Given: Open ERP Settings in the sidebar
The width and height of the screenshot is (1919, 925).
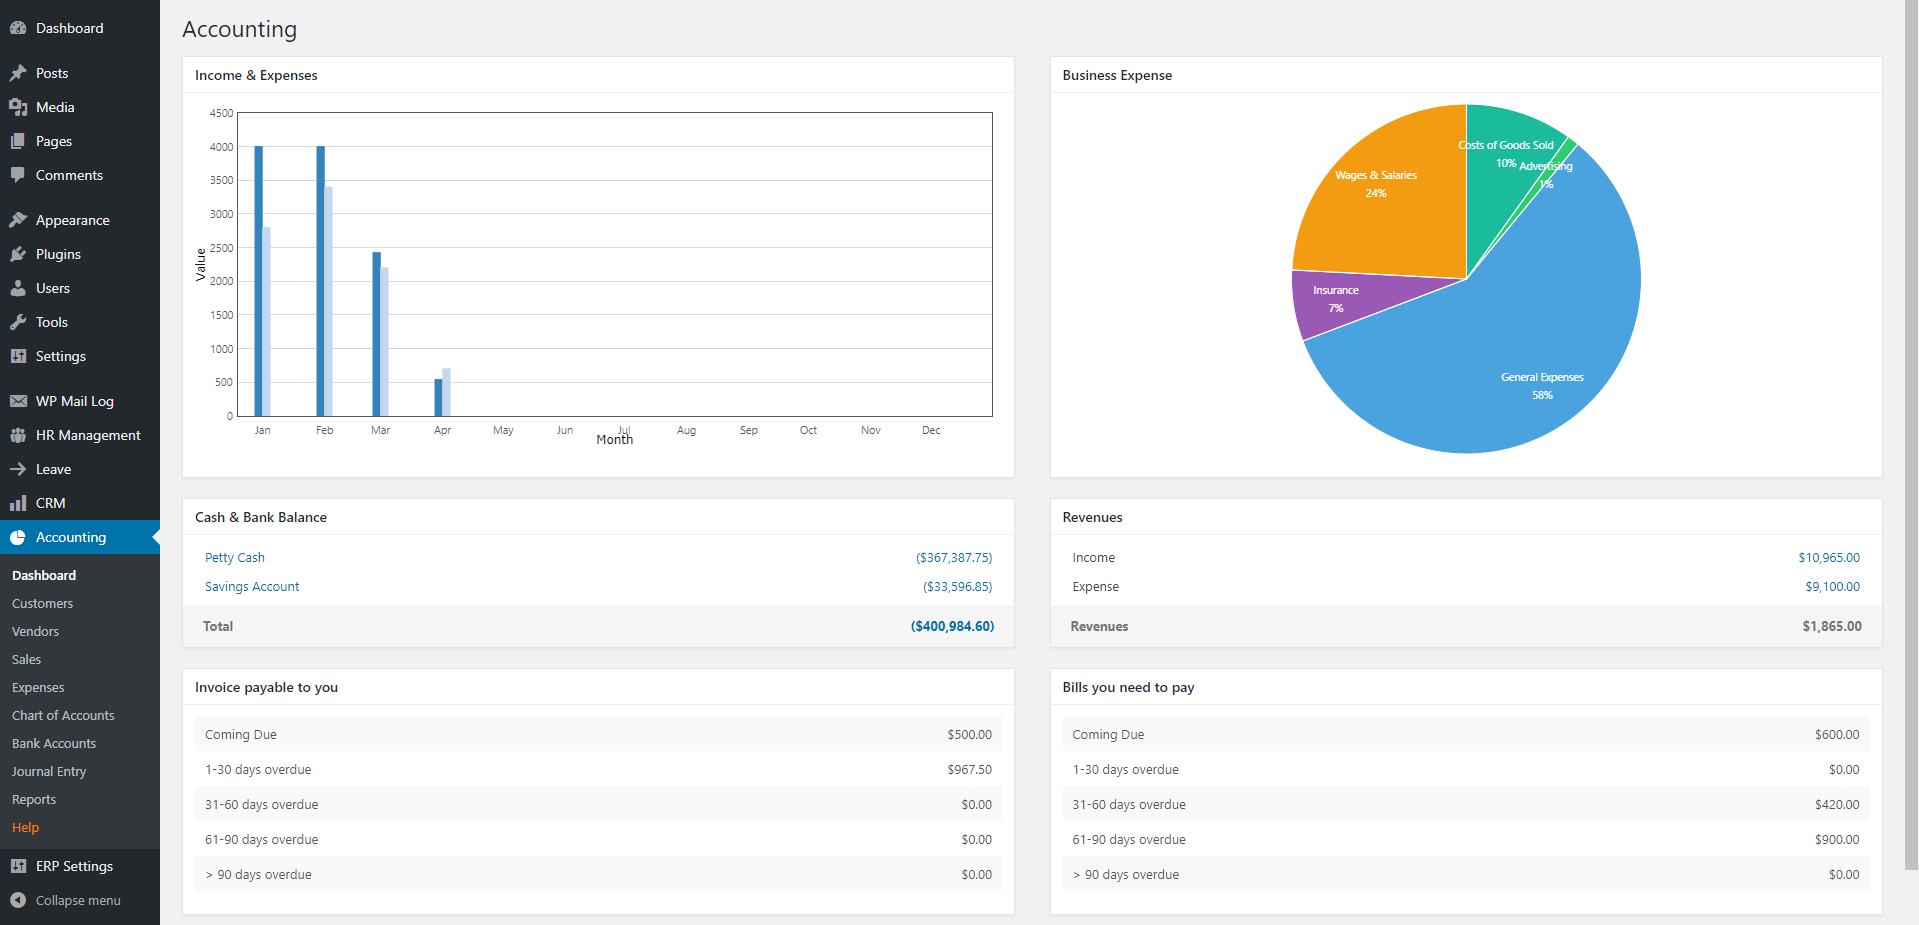Looking at the screenshot, I should tap(74, 866).
